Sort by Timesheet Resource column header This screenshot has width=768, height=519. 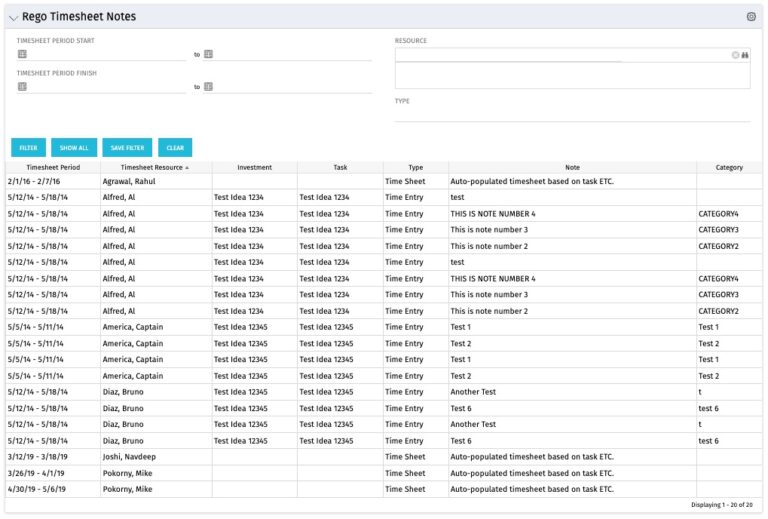[151, 167]
